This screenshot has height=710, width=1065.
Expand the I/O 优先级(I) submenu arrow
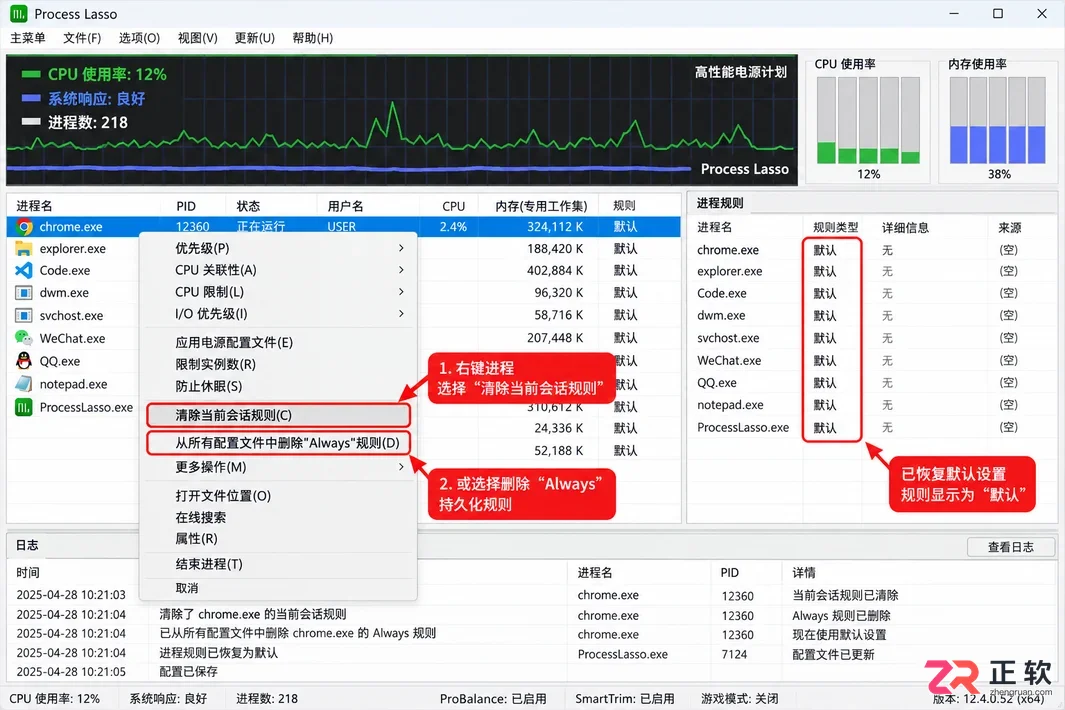tap(401, 314)
